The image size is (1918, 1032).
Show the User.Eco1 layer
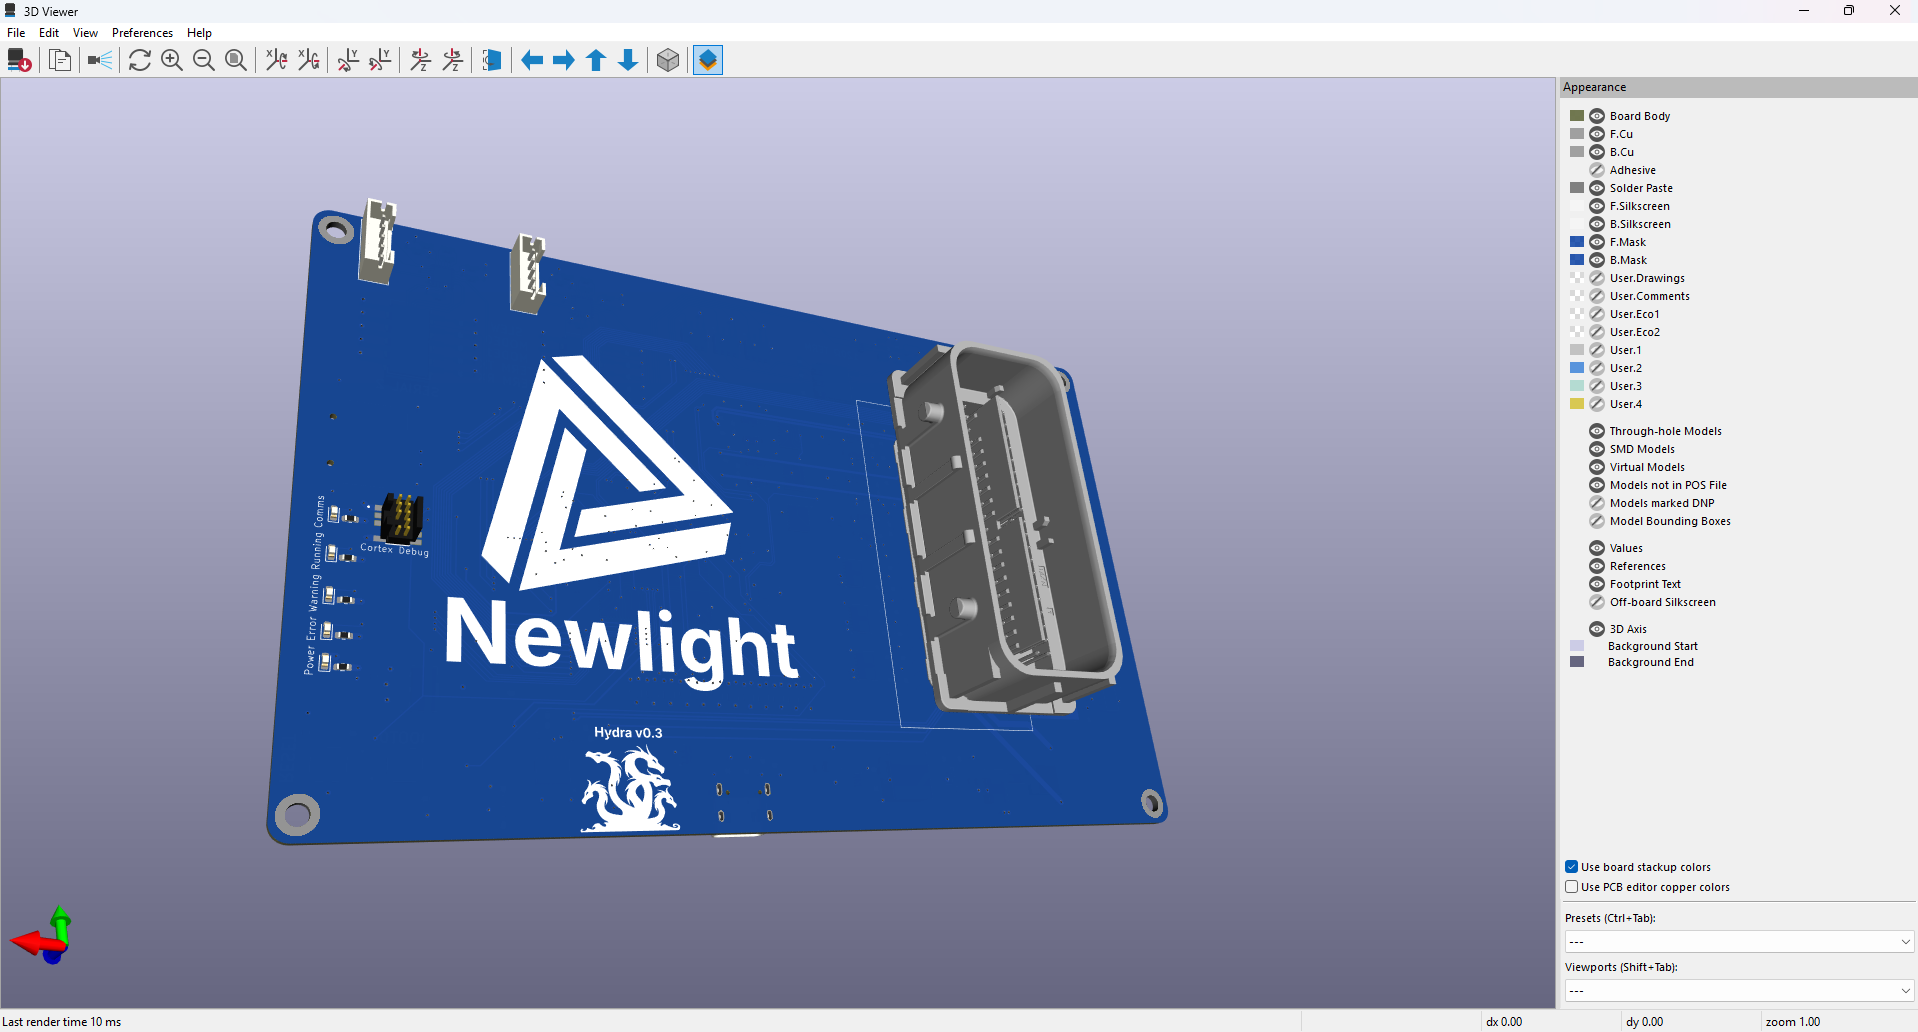coord(1597,314)
